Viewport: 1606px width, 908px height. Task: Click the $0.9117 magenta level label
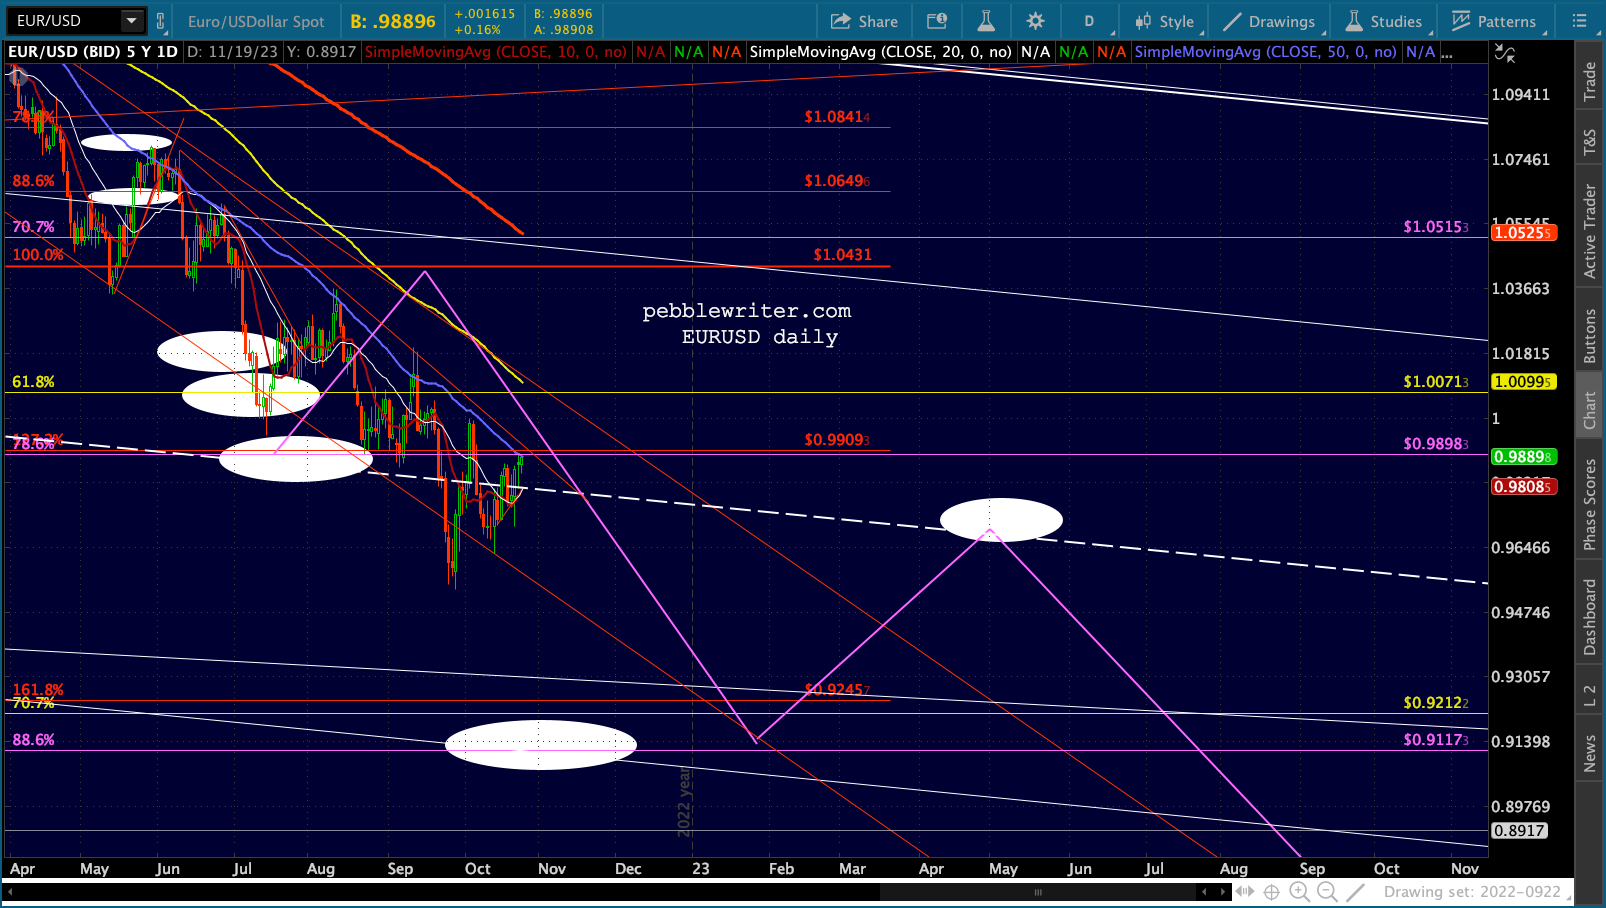tap(1436, 740)
